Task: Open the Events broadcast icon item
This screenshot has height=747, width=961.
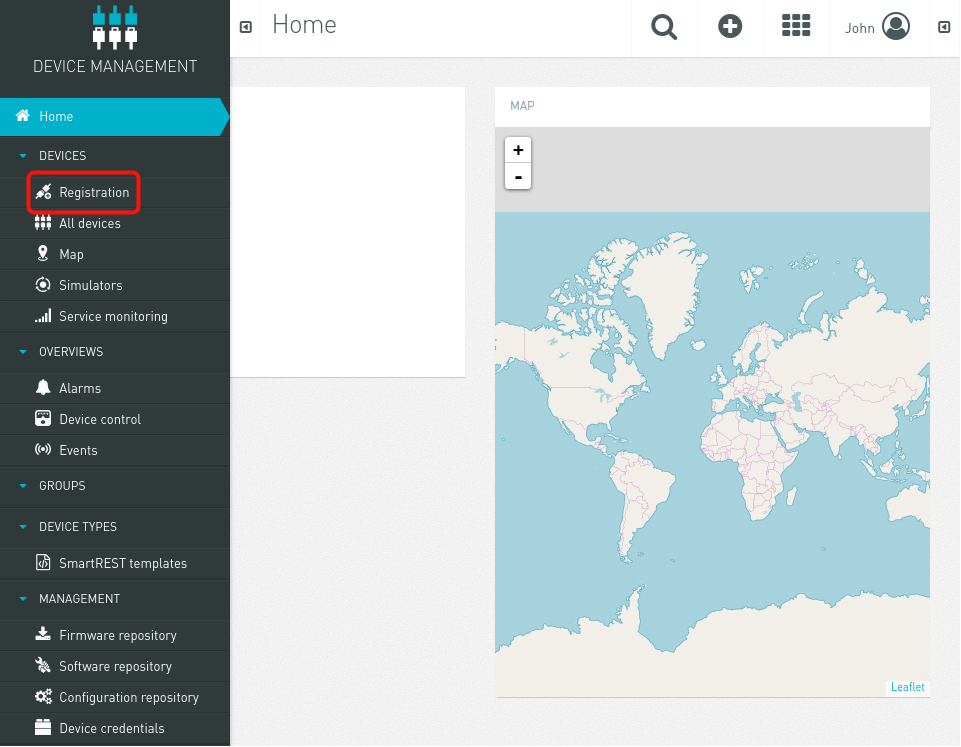Action: (x=78, y=450)
